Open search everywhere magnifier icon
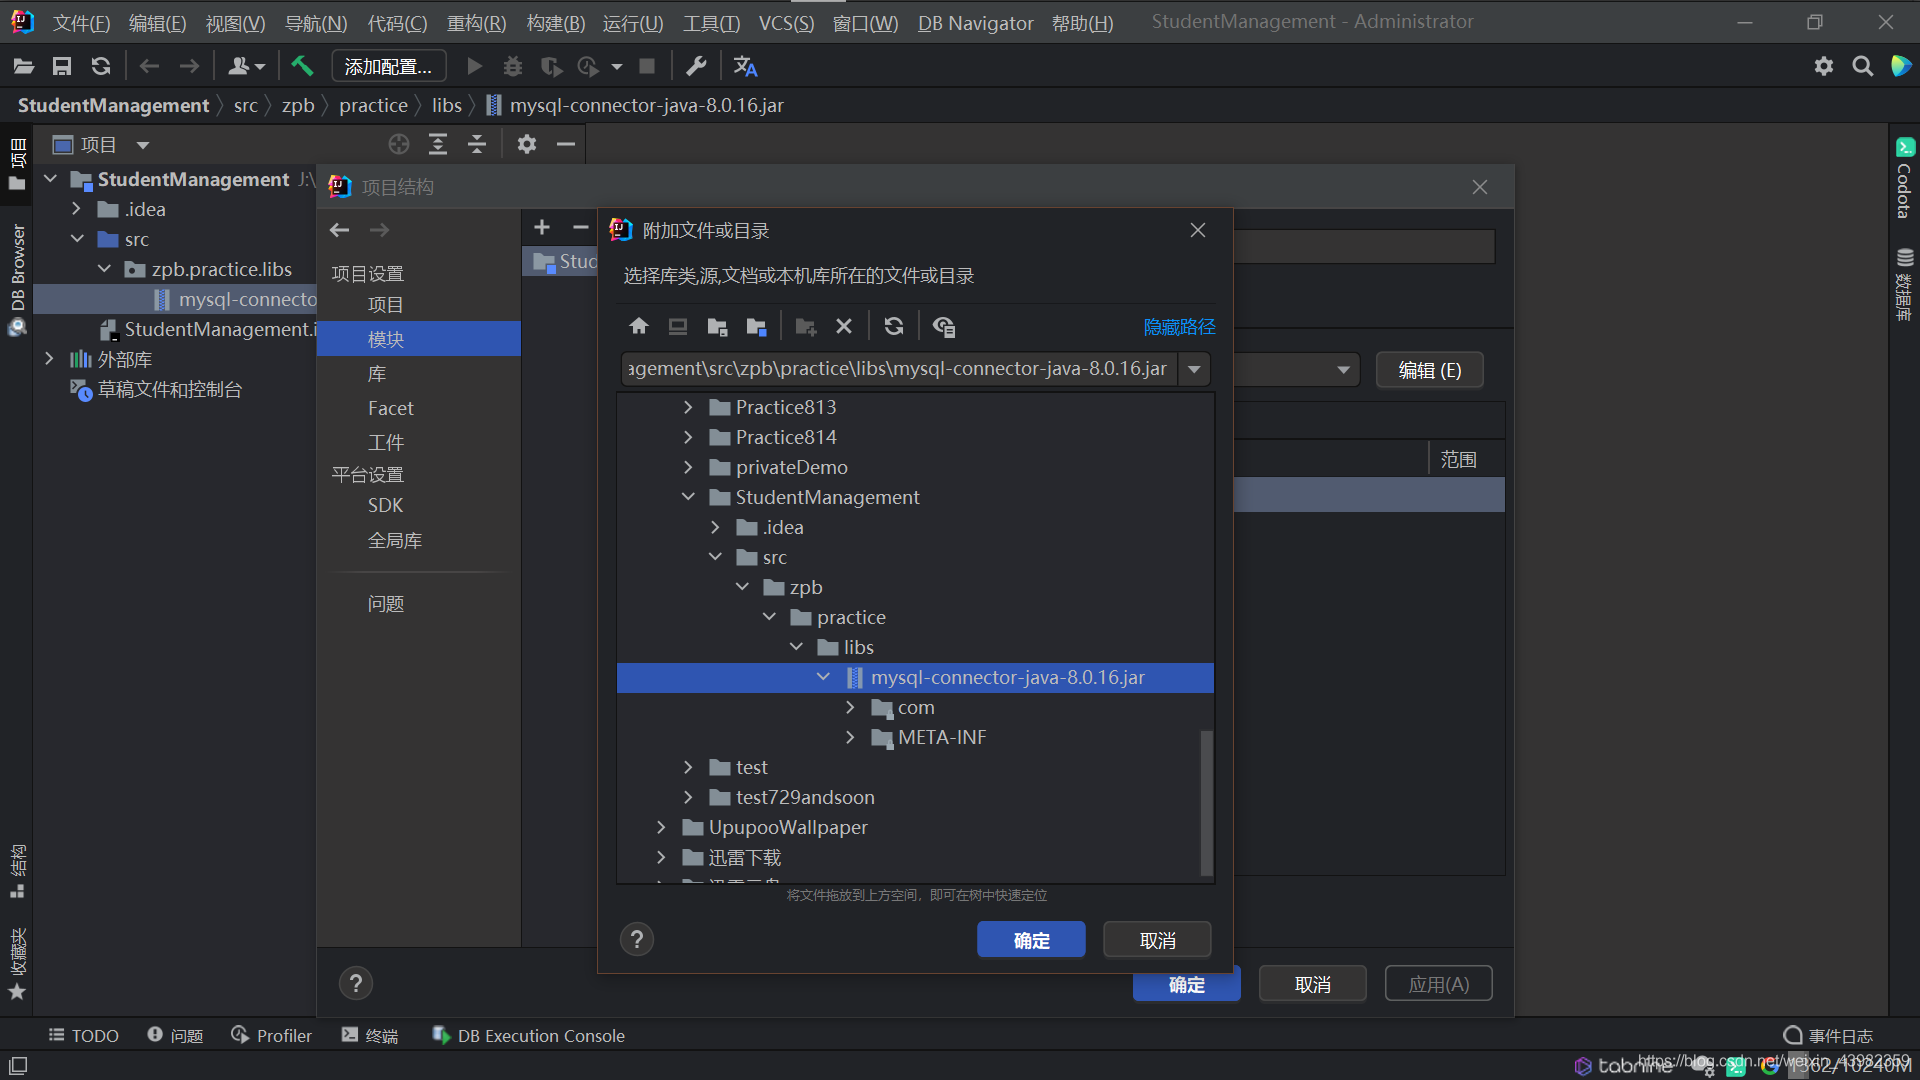 1862,66
